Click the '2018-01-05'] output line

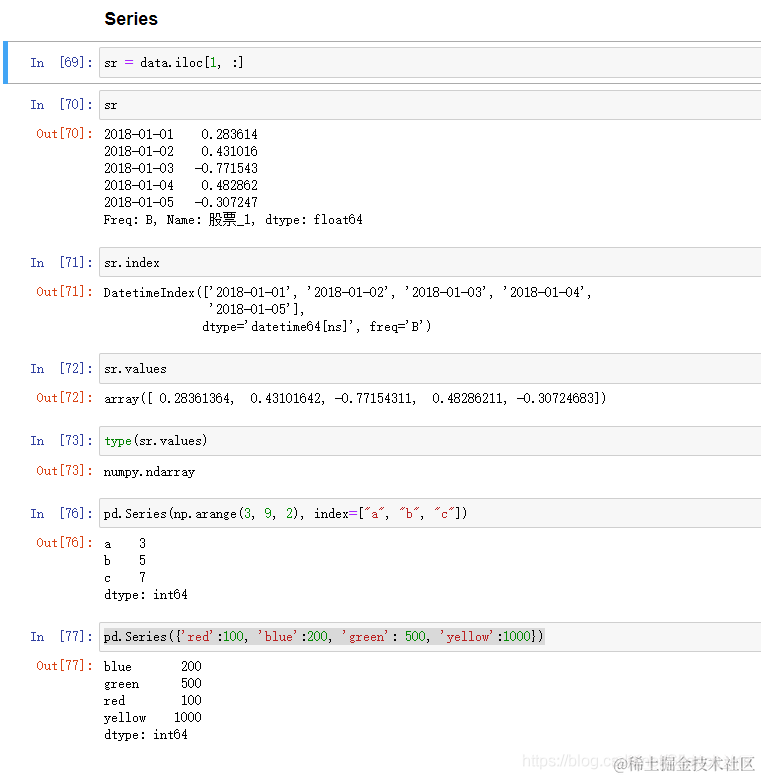[255, 309]
